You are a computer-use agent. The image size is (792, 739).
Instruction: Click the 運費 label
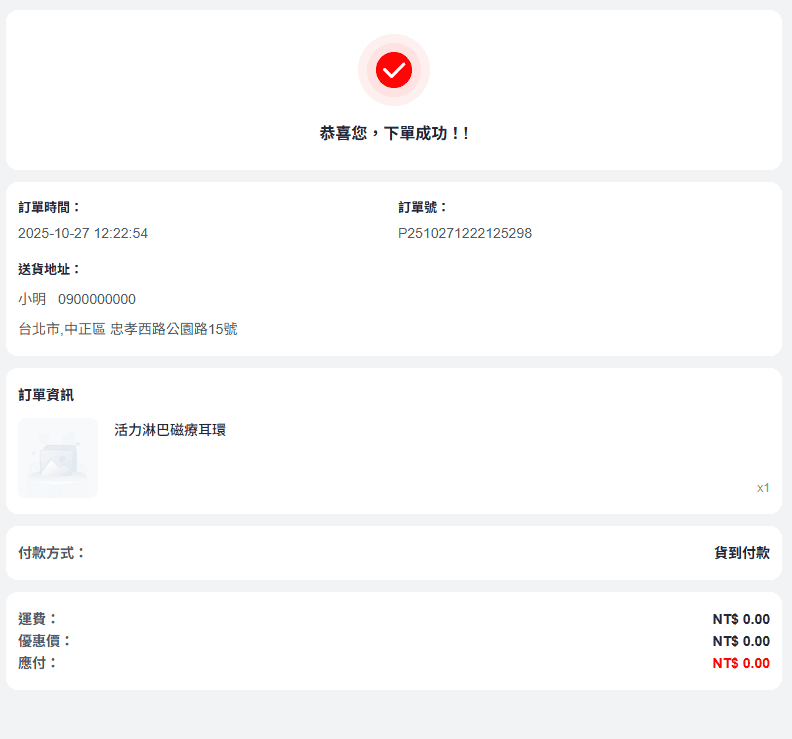pos(38,619)
